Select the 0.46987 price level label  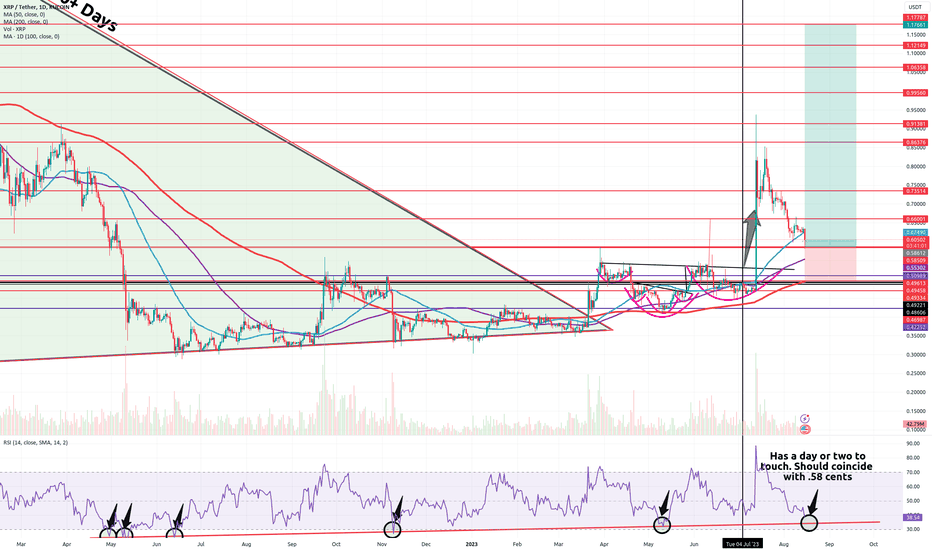pos(915,320)
